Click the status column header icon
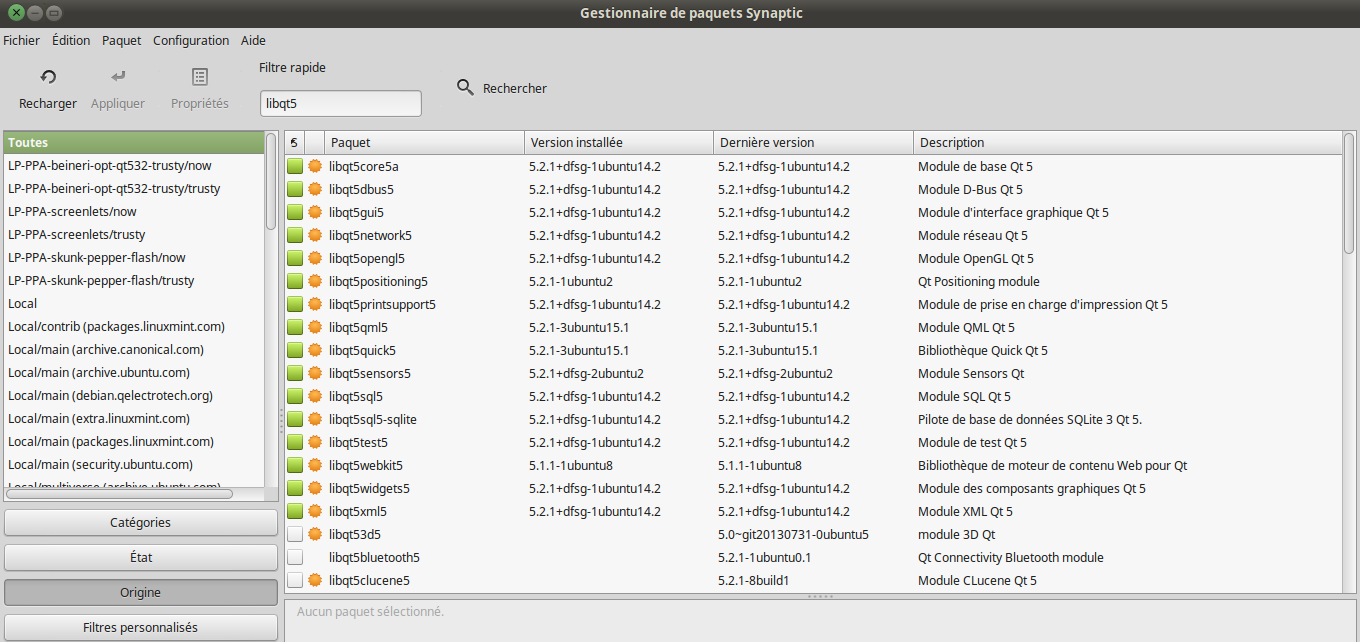Image resolution: width=1360 pixels, height=642 pixels. (x=294, y=143)
